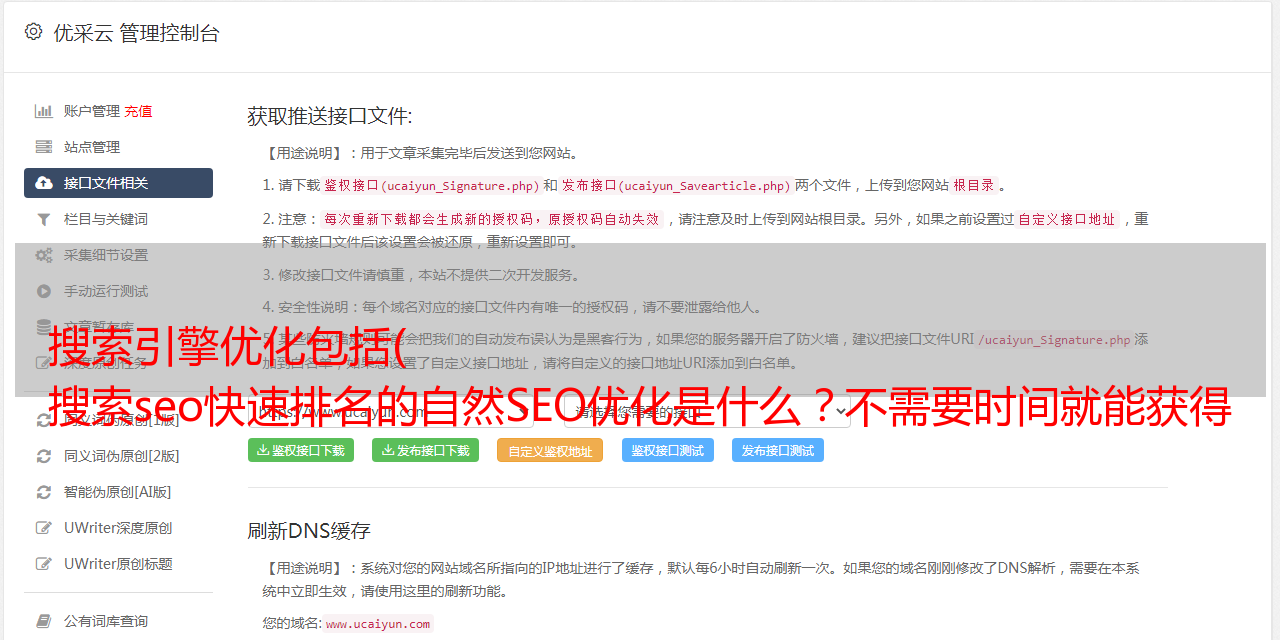This screenshot has height=640, width=1280.
Task: Click the highlighted 根目录 text
Action: pos(974,185)
